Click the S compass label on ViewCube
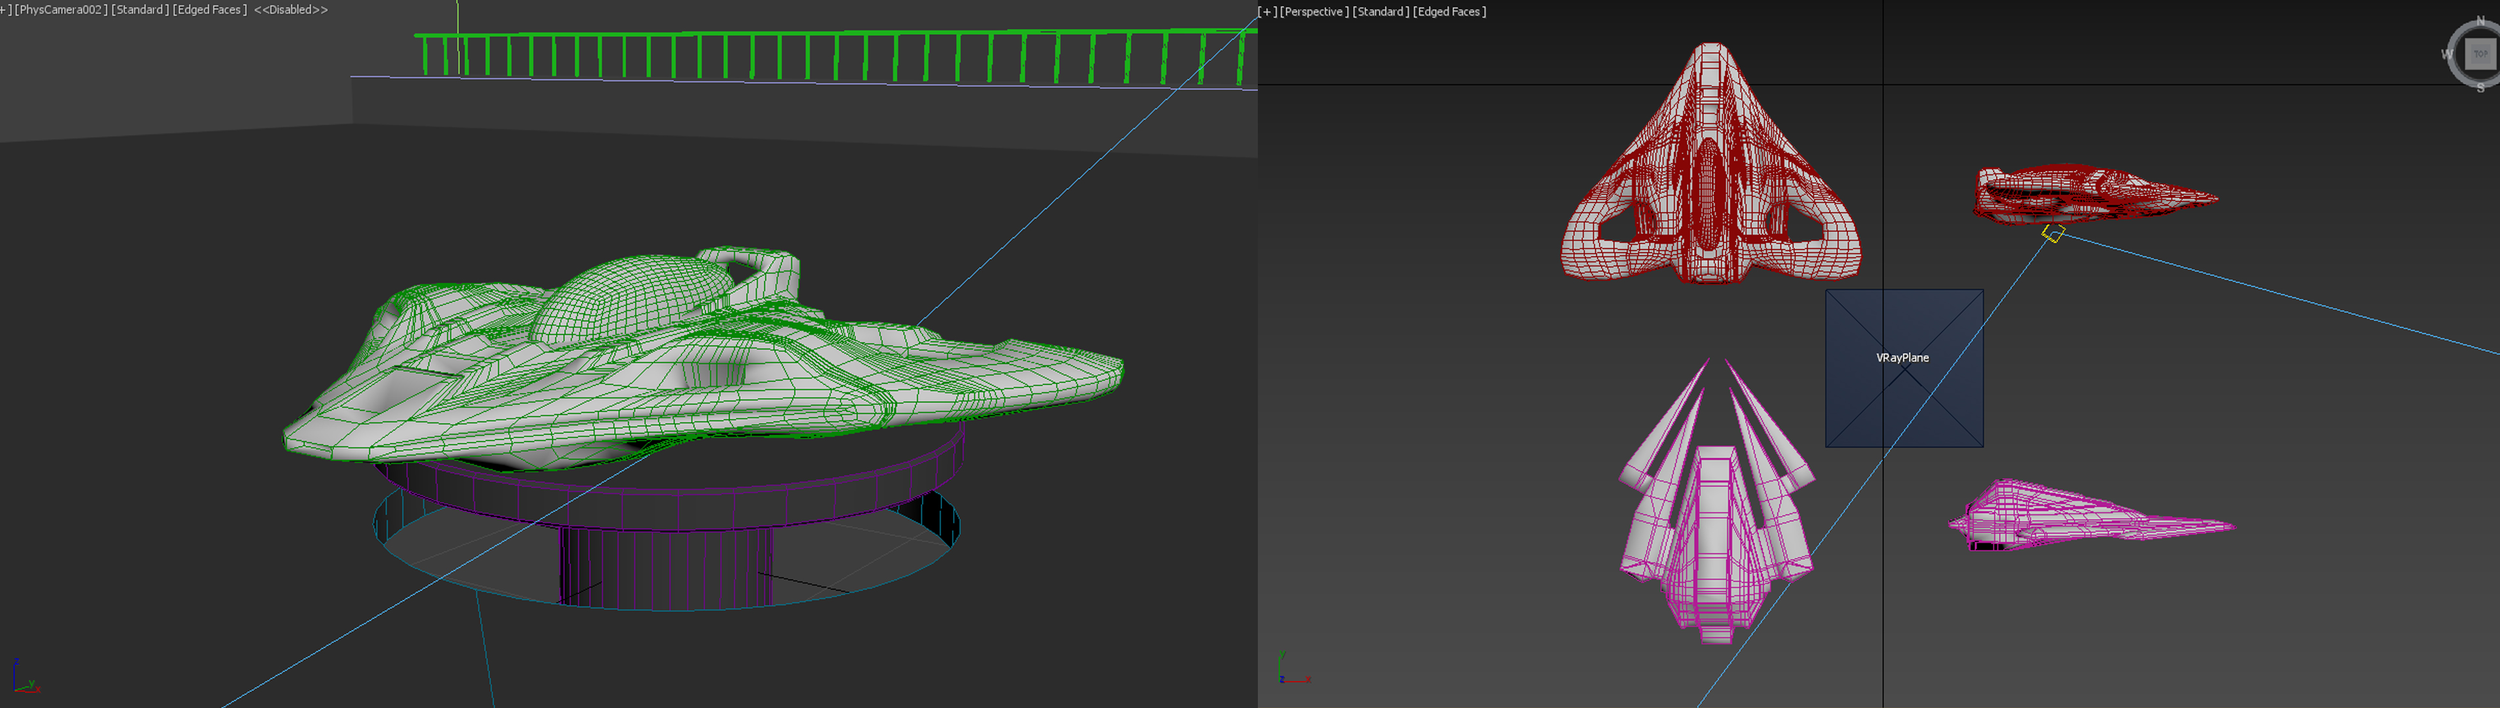Image resolution: width=2500 pixels, height=708 pixels. (x=2480, y=88)
